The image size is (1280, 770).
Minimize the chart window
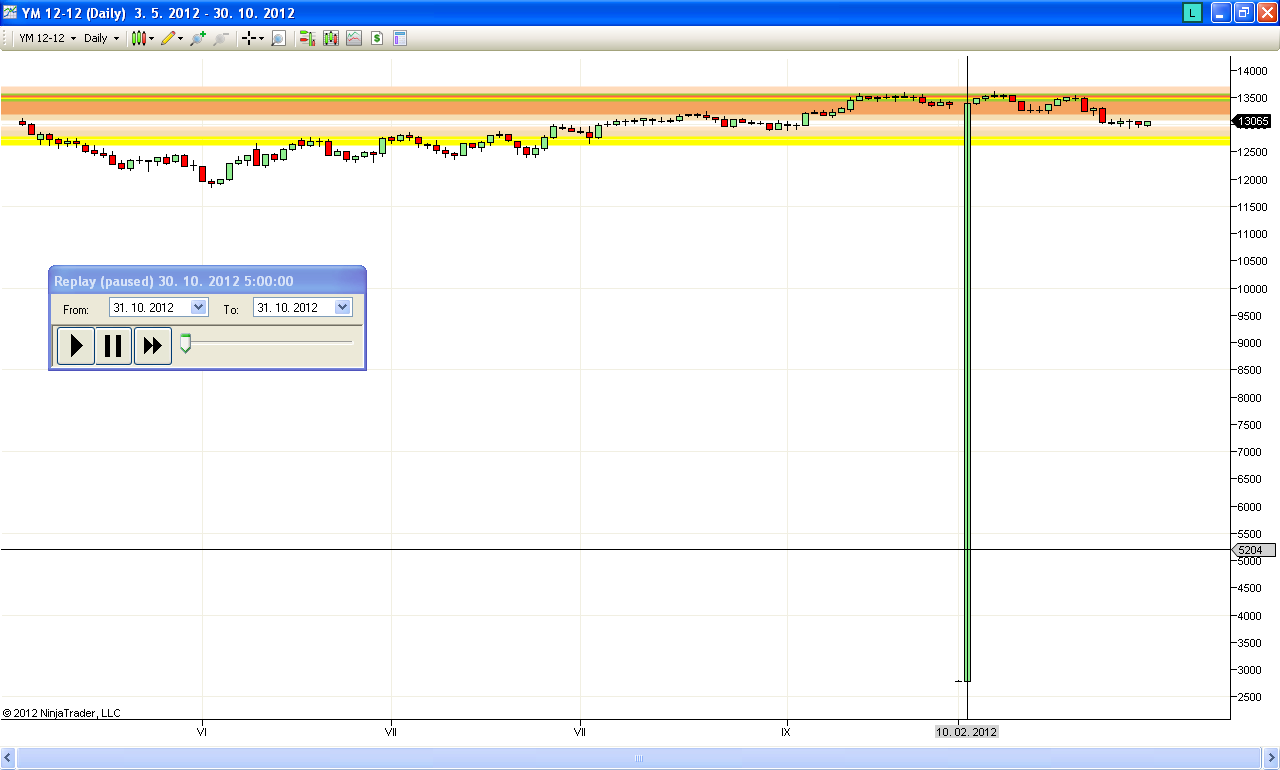coord(1221,13)
